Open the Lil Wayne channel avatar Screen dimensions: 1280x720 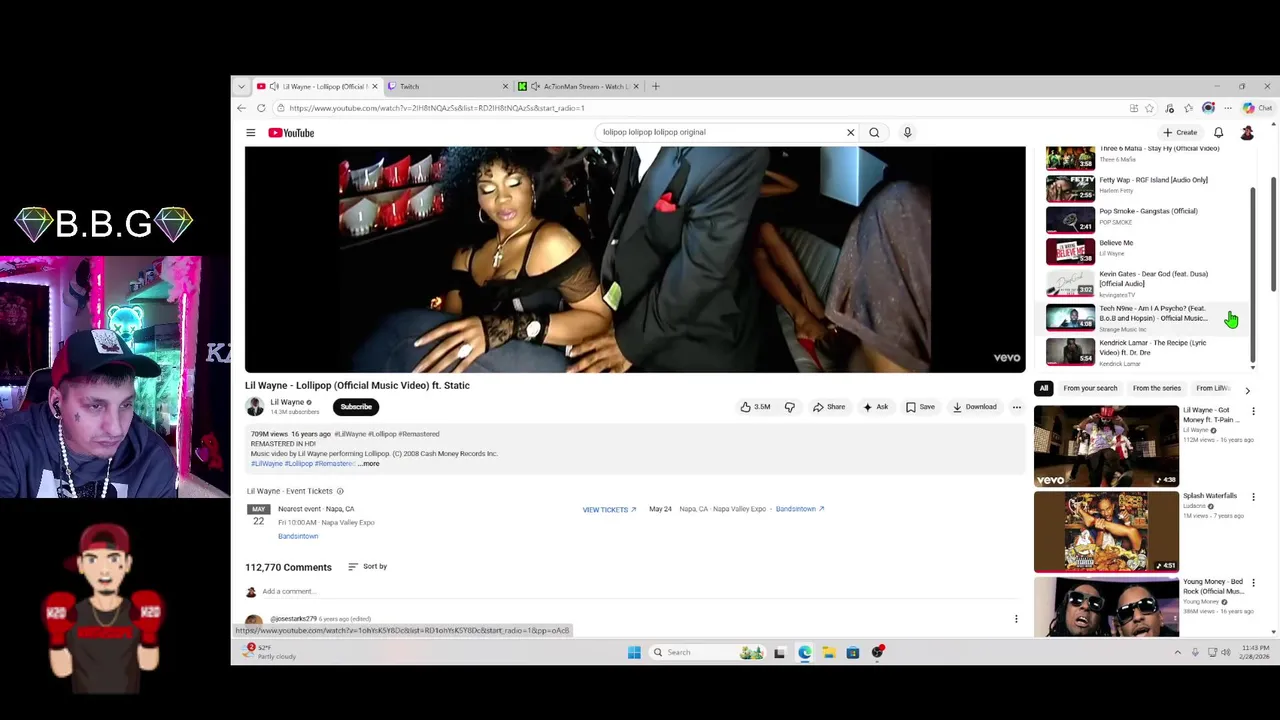click(x=255, y=406)
